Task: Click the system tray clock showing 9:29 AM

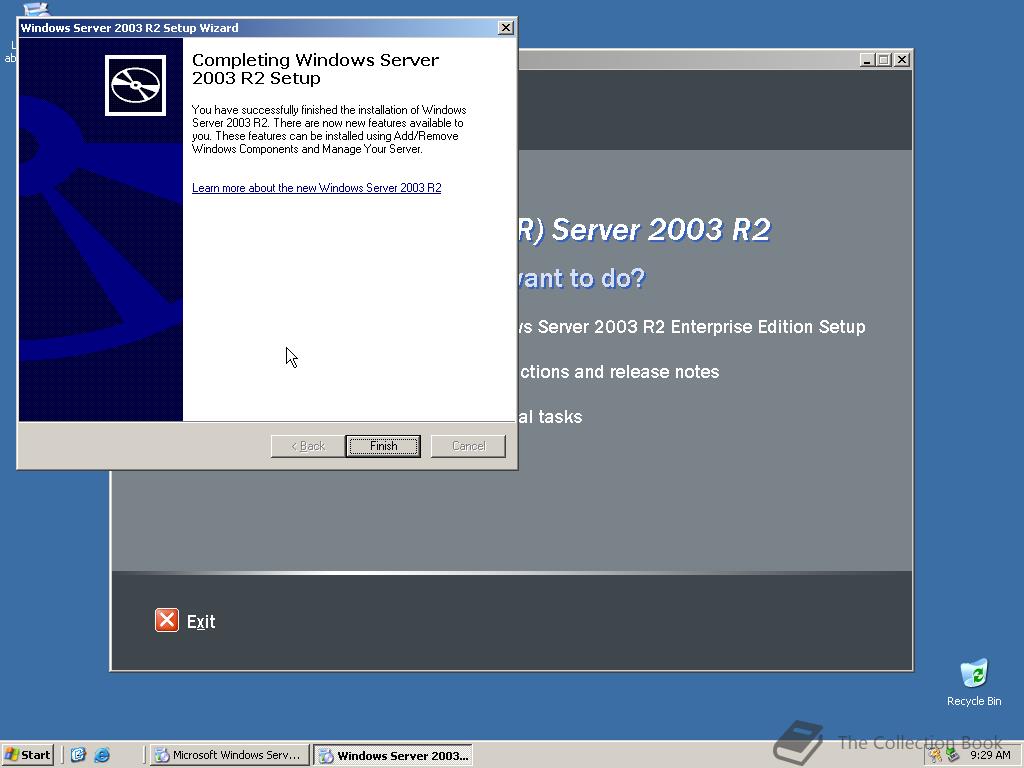Action: point(990,756)
